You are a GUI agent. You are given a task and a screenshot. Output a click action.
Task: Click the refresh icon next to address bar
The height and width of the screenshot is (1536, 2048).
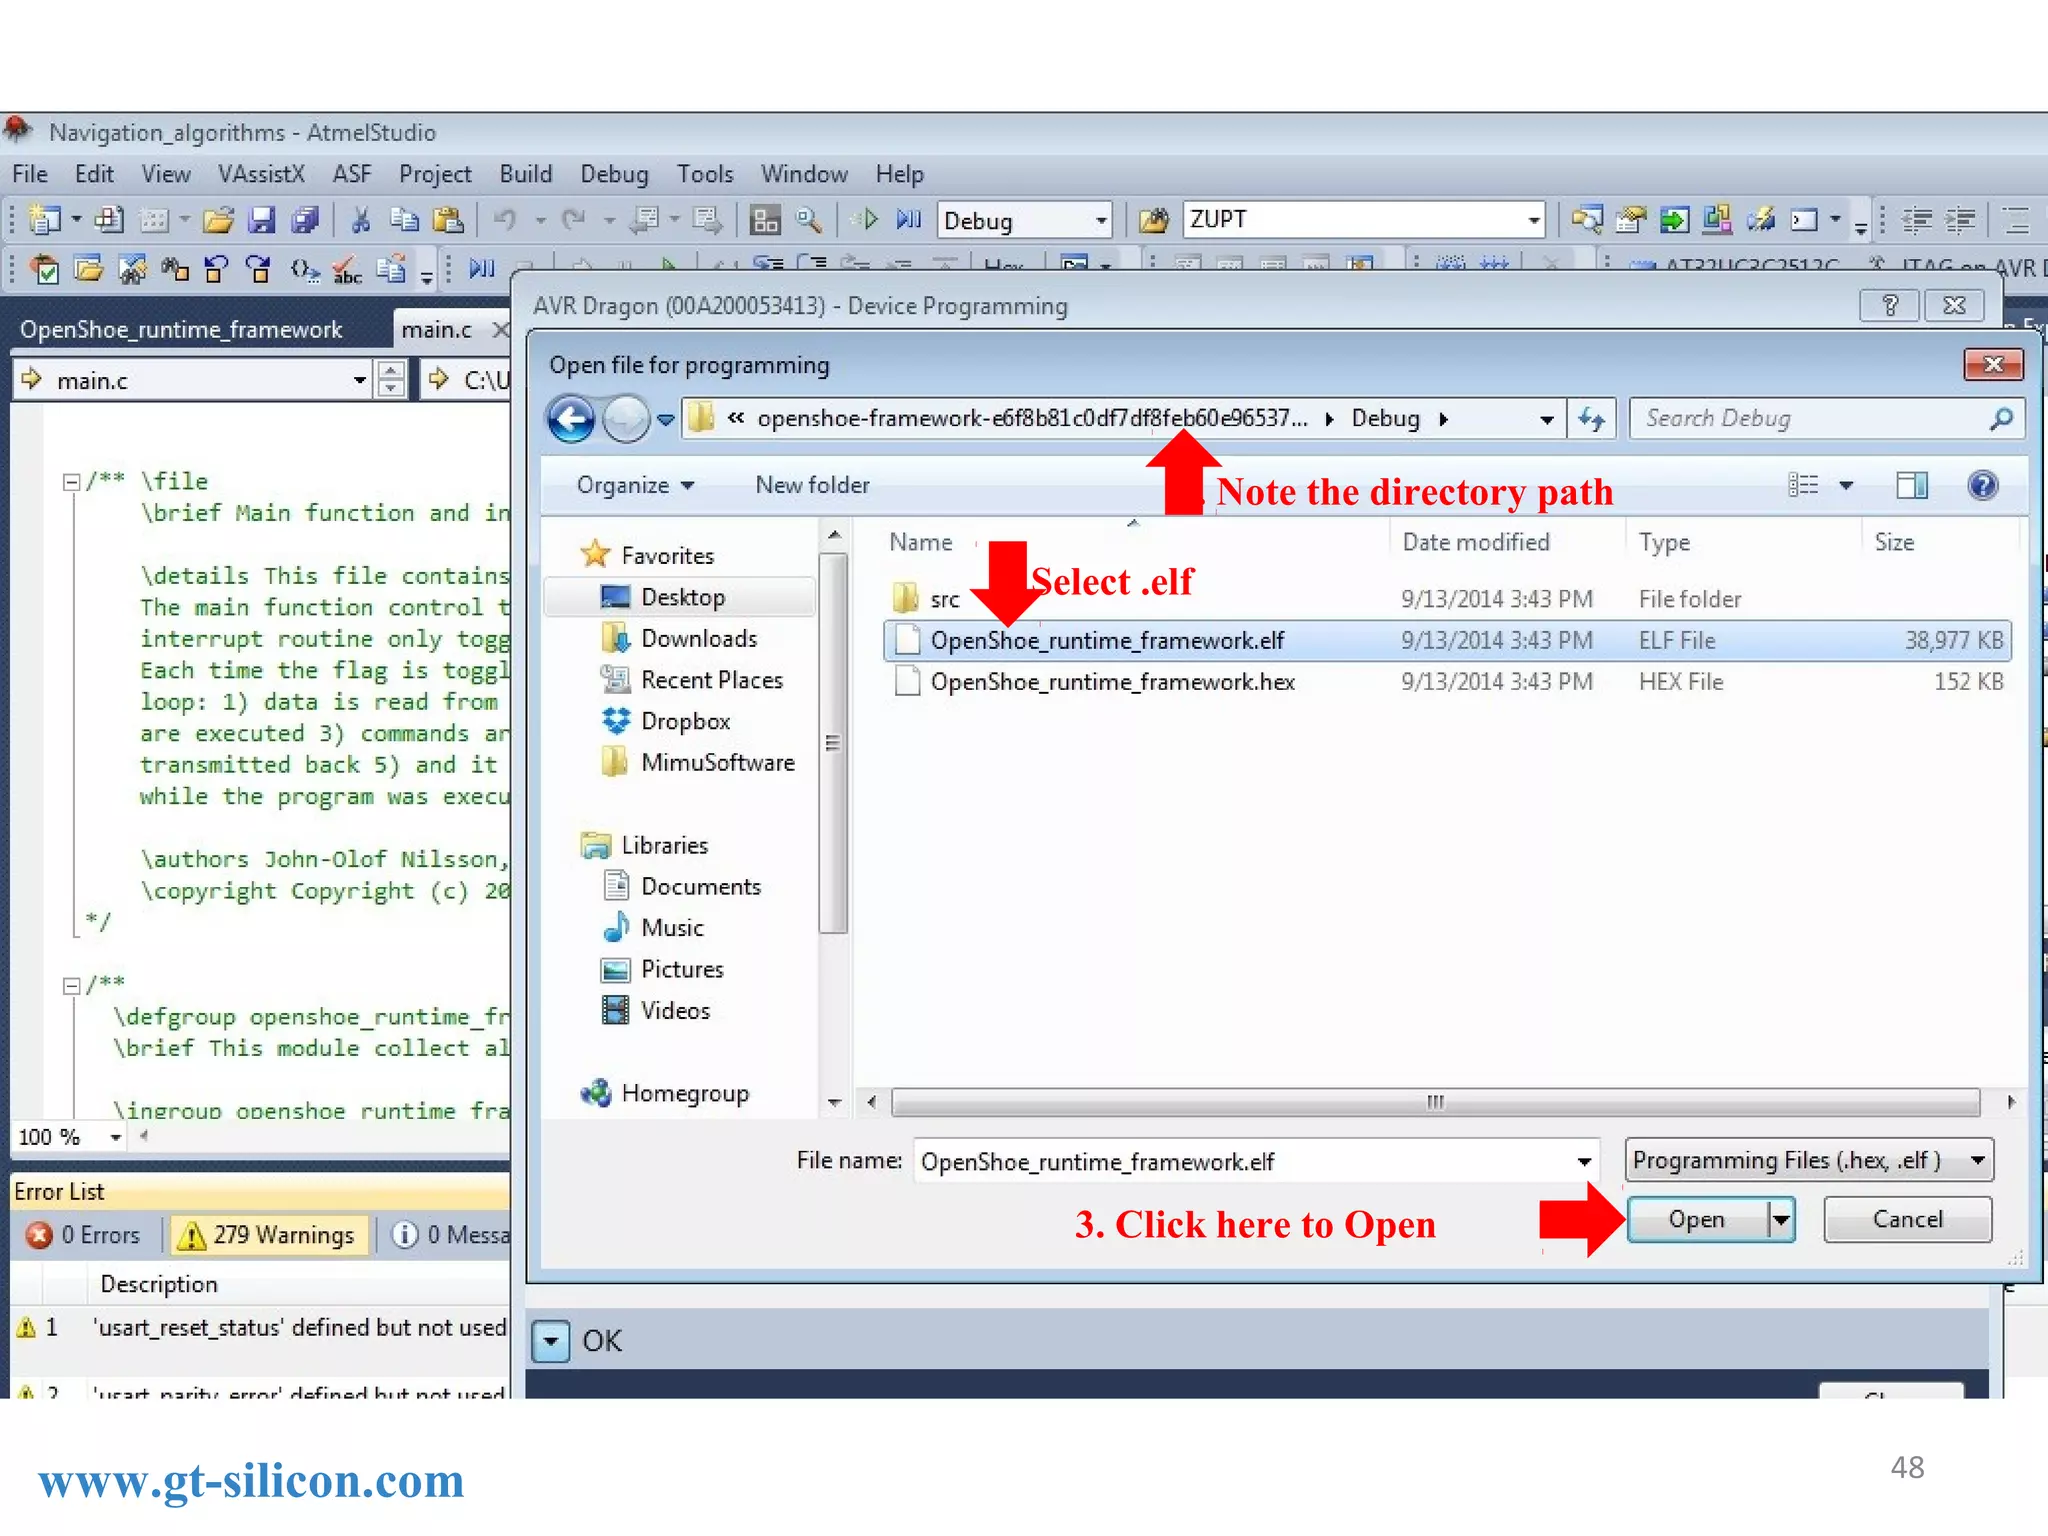point(1591,419)
